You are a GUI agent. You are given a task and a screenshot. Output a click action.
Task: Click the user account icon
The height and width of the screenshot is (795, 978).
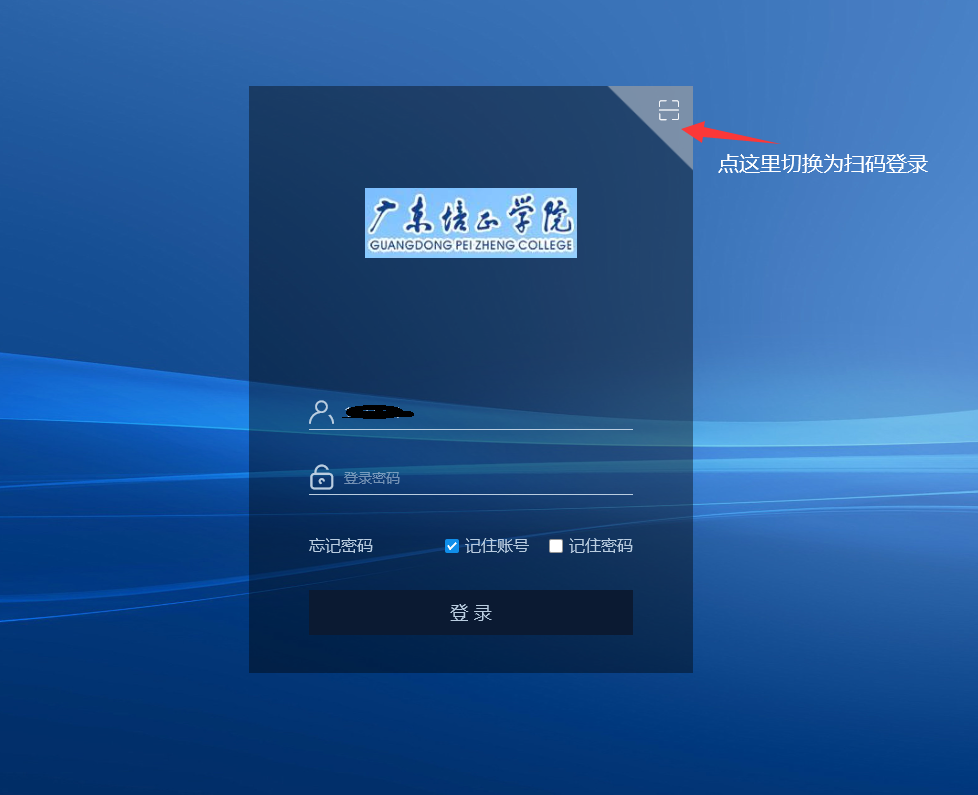pos(321,412)
